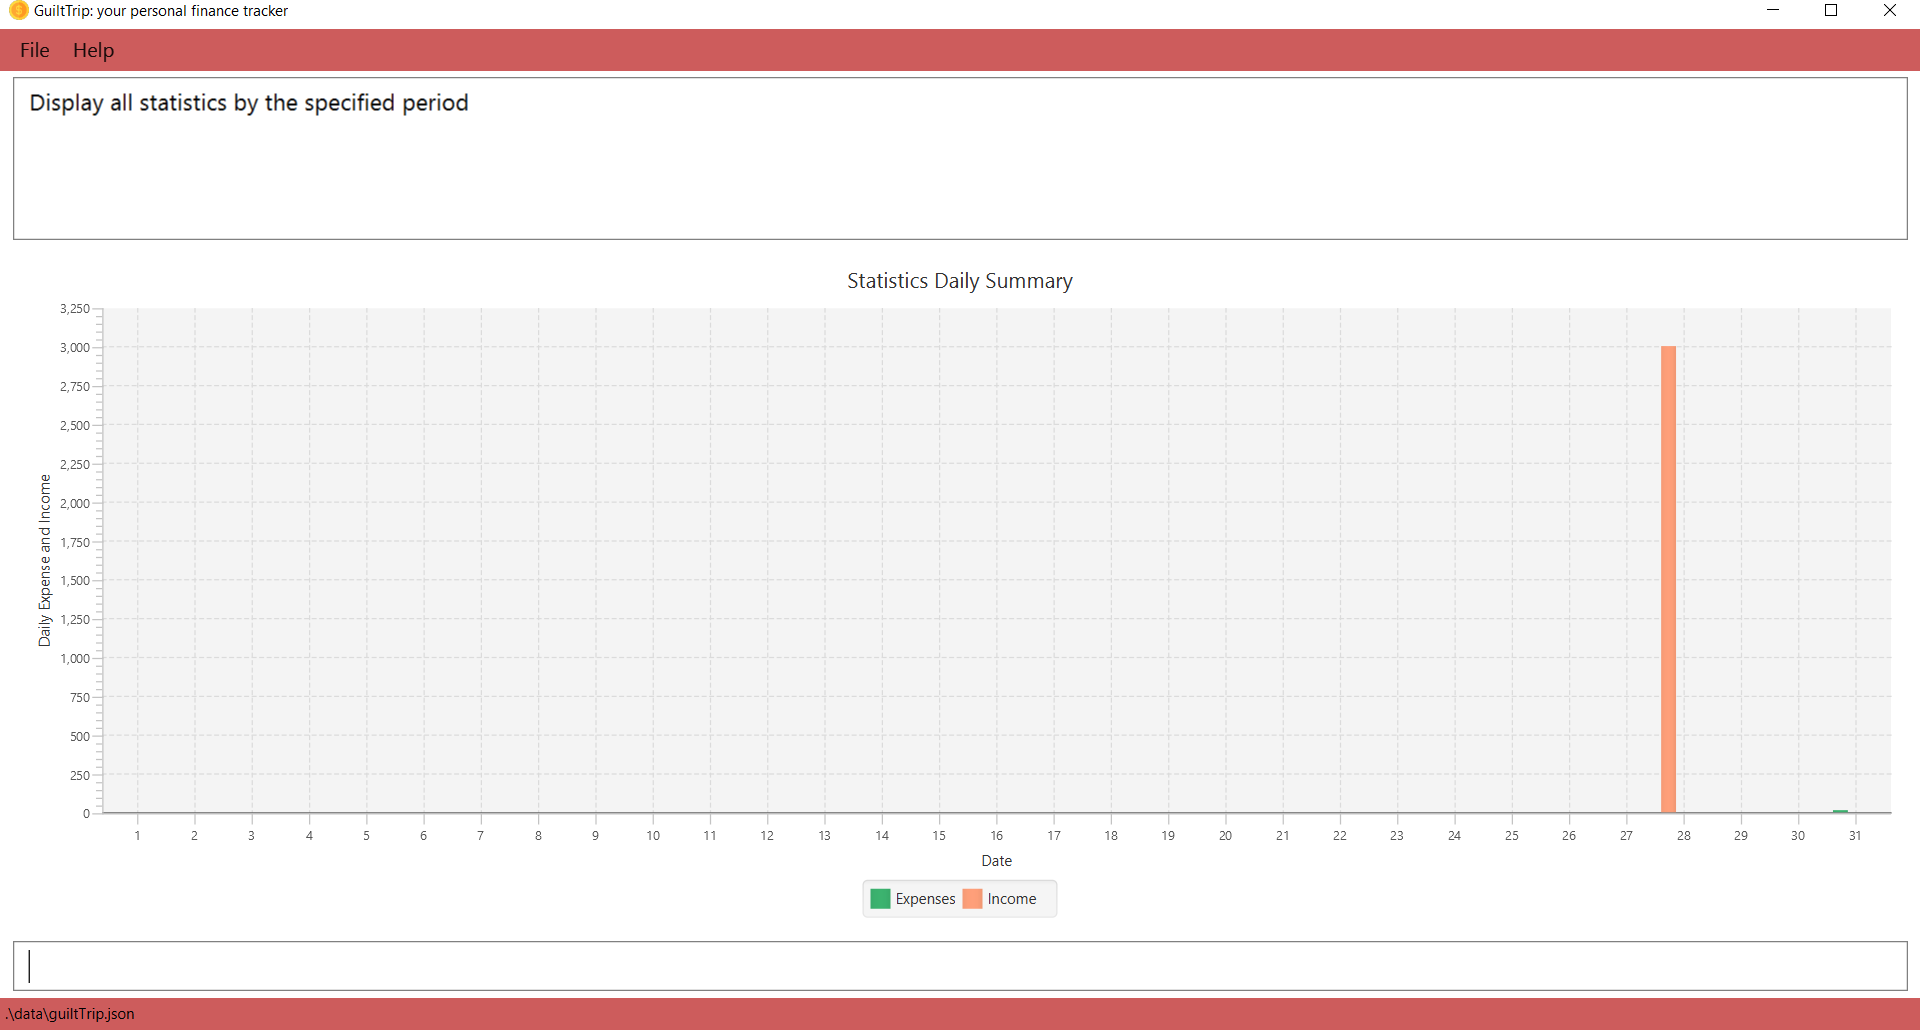Click the date 28 on x-axis
The height and width of the screenshot is (1030, 1920).
[x=1684, y=836]
